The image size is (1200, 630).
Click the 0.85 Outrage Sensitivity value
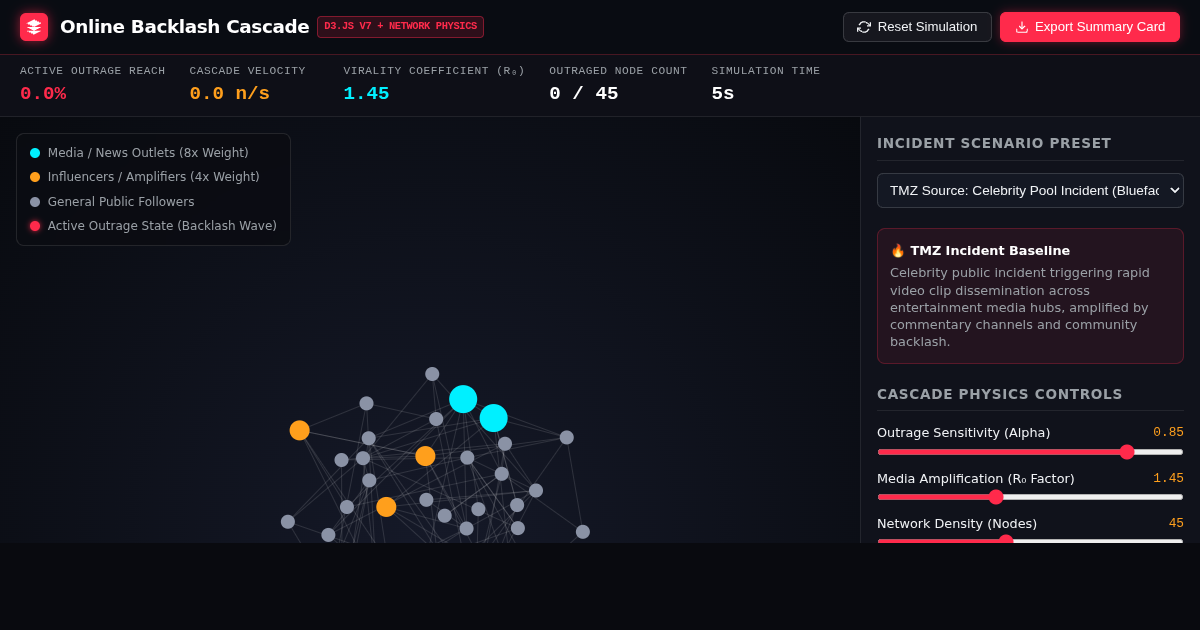point(1168,432)
